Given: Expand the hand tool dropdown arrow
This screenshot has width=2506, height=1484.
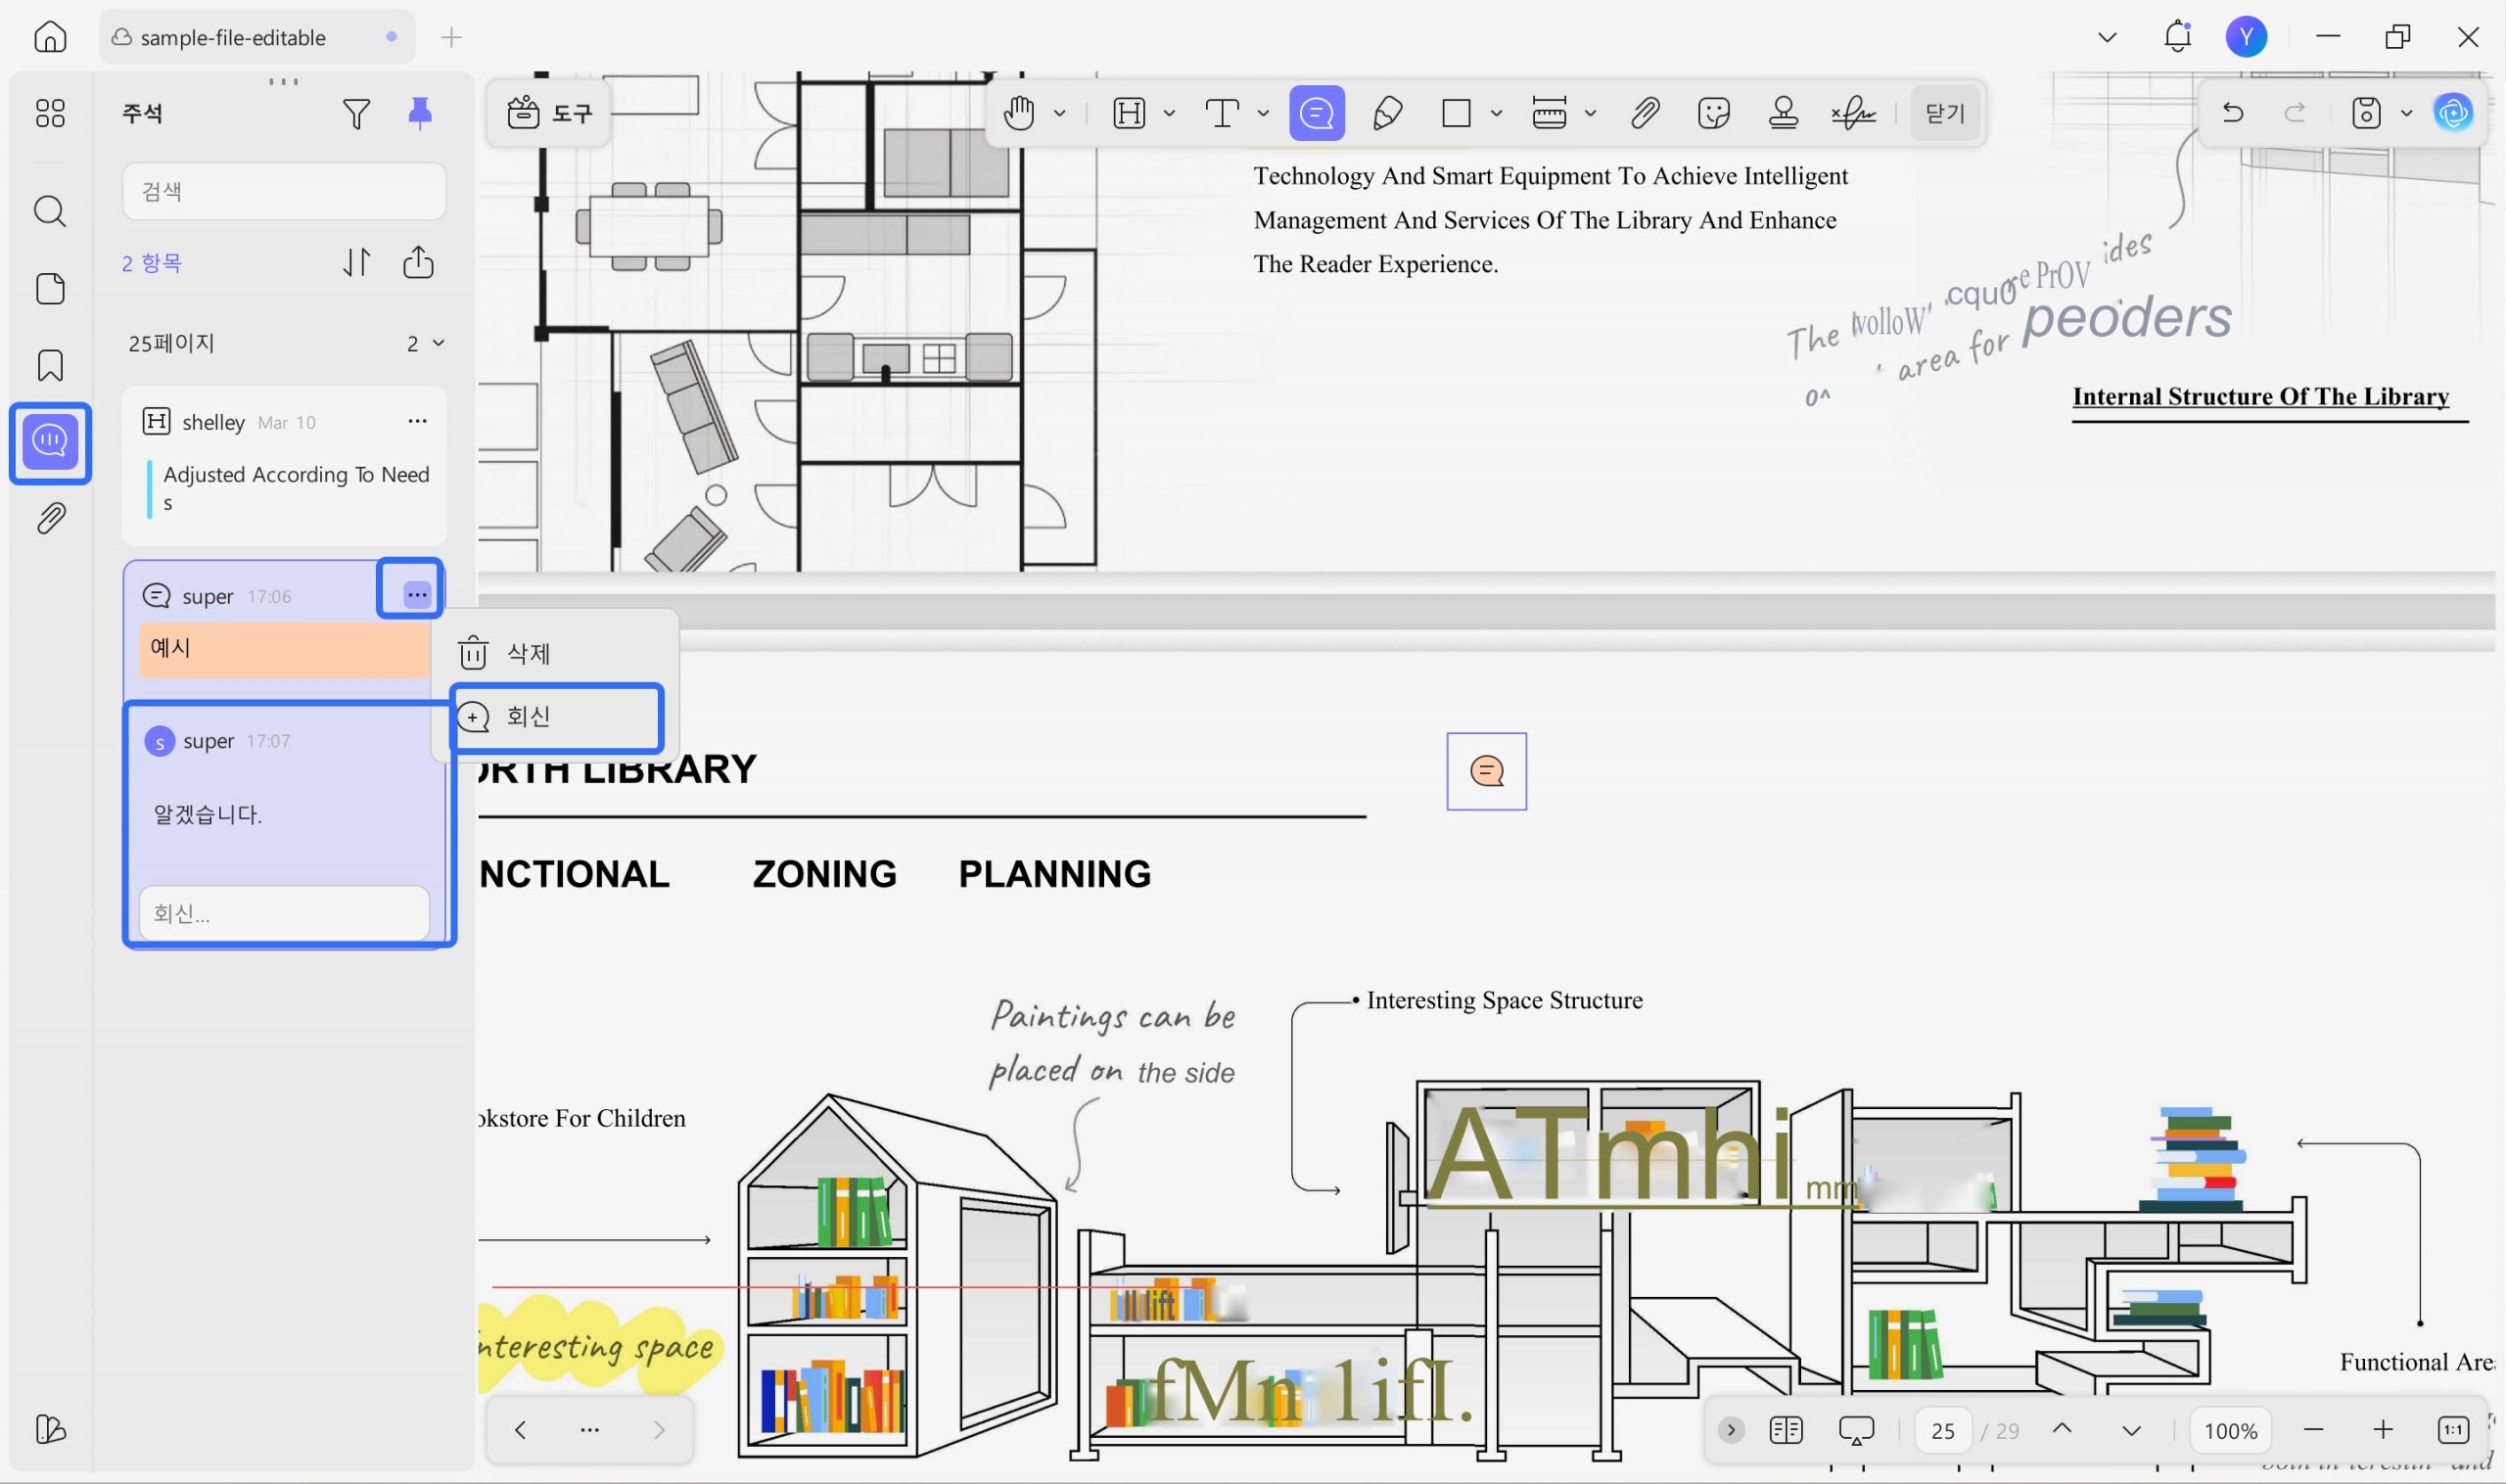Looking at the screenshot, I should (1060, 113).
